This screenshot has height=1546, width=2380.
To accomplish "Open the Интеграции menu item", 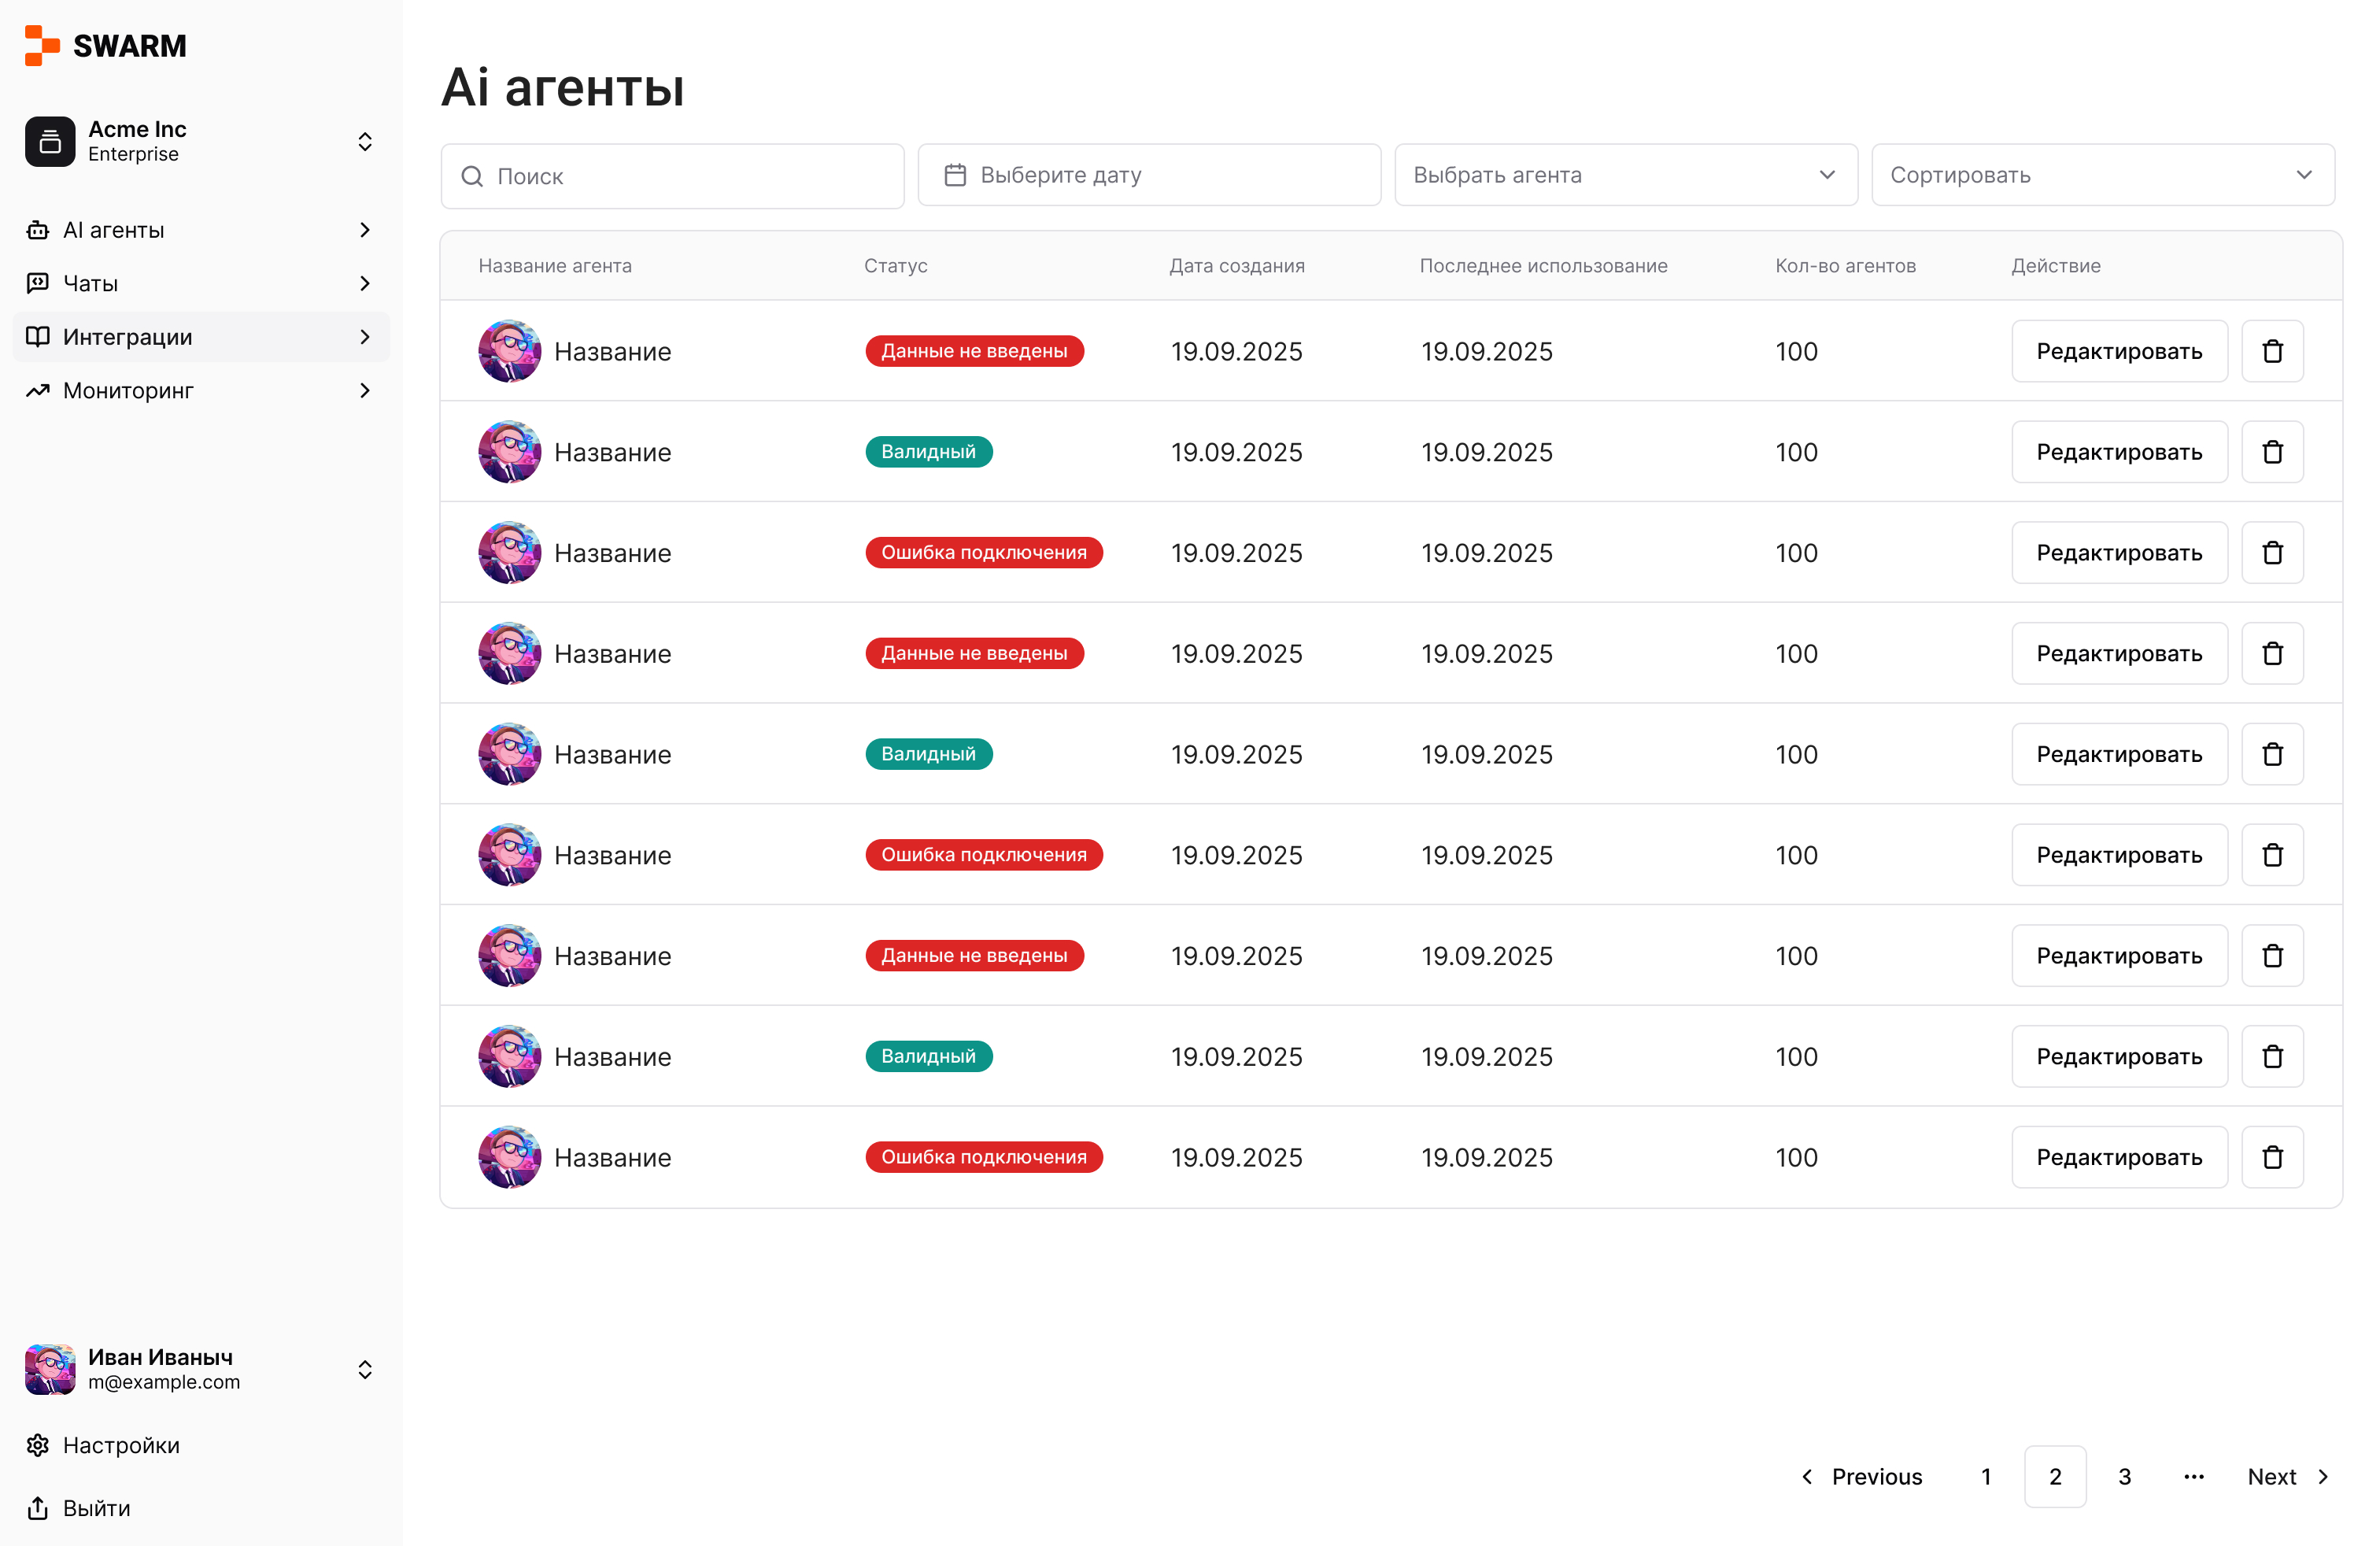I will coord(128,337).
